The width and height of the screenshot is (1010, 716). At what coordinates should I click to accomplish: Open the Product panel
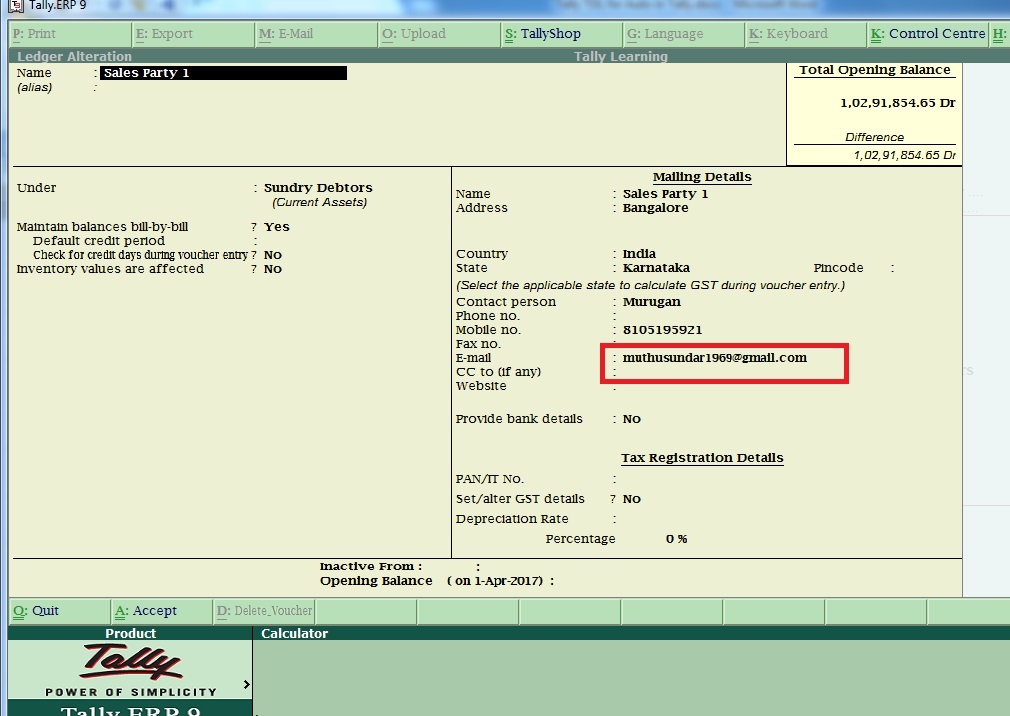pos(130,632)
